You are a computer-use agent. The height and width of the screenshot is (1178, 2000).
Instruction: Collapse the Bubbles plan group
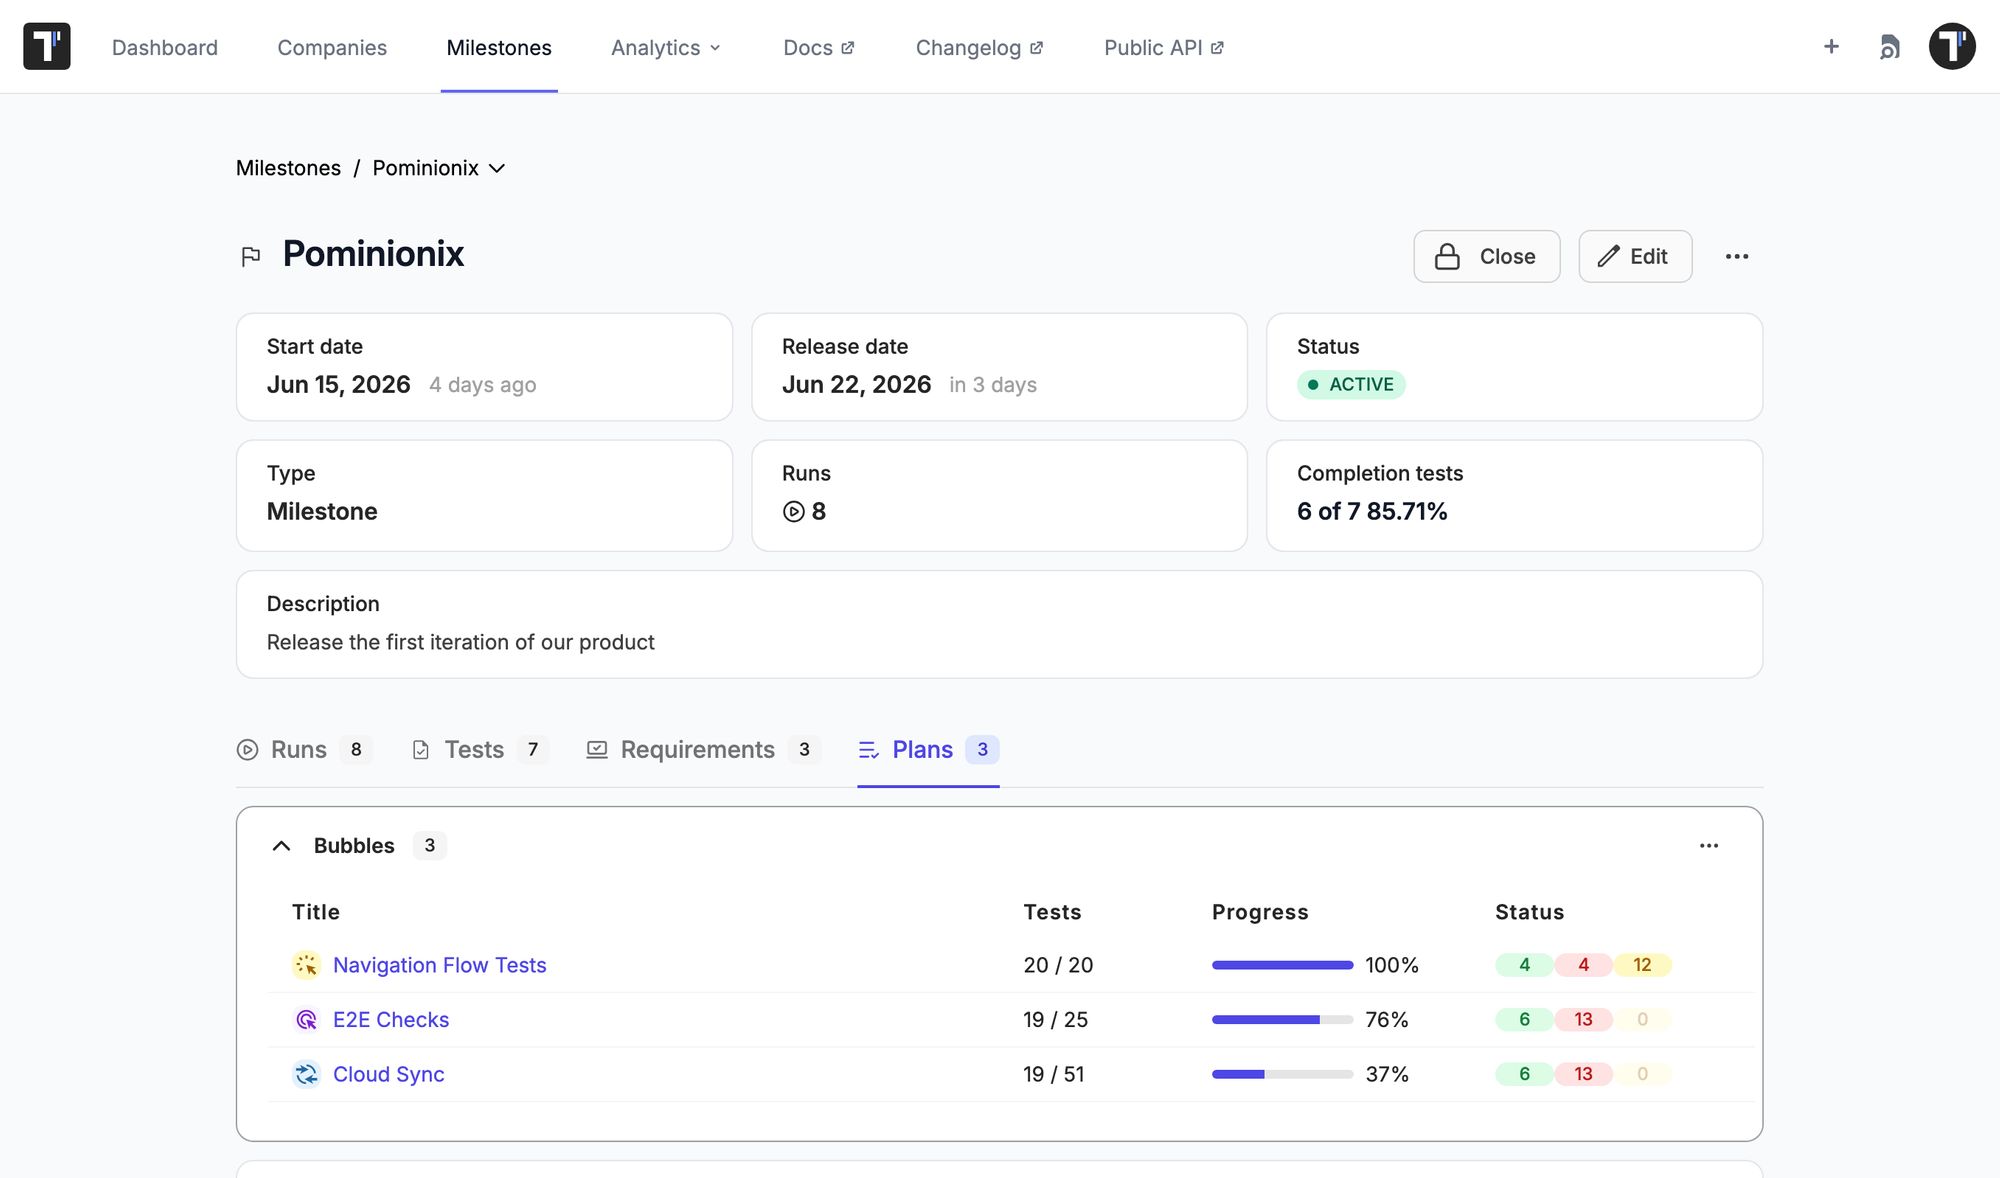click(282, 846)
